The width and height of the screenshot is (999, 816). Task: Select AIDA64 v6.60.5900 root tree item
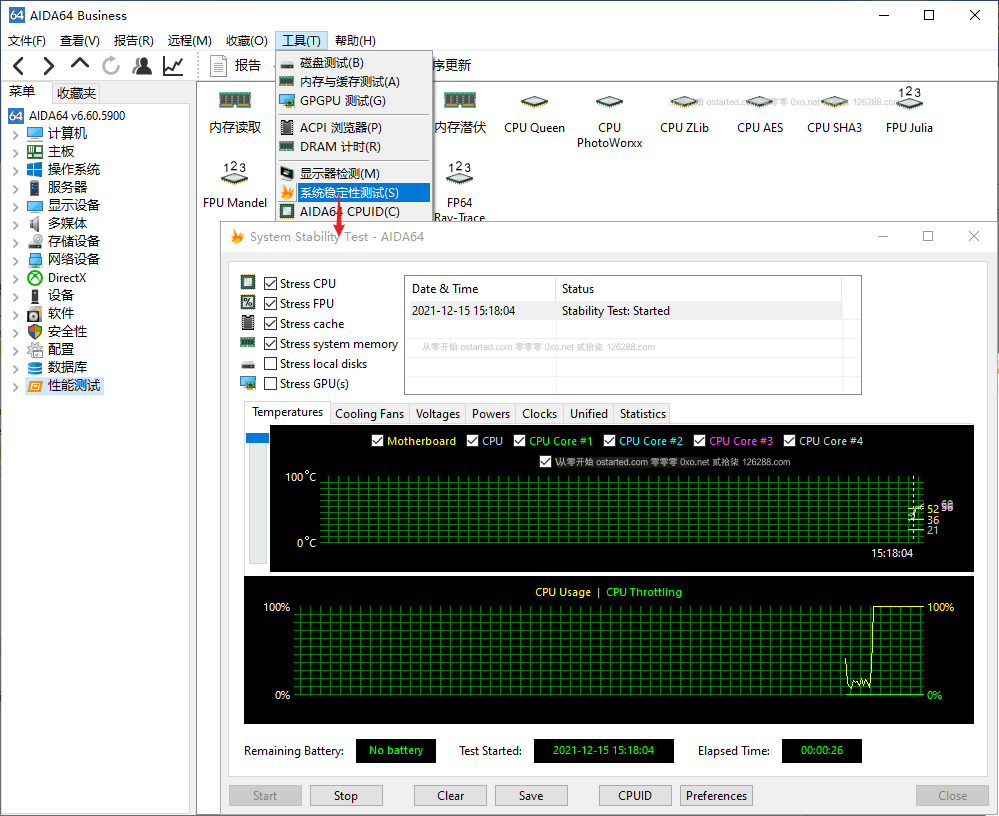point(76,116)
